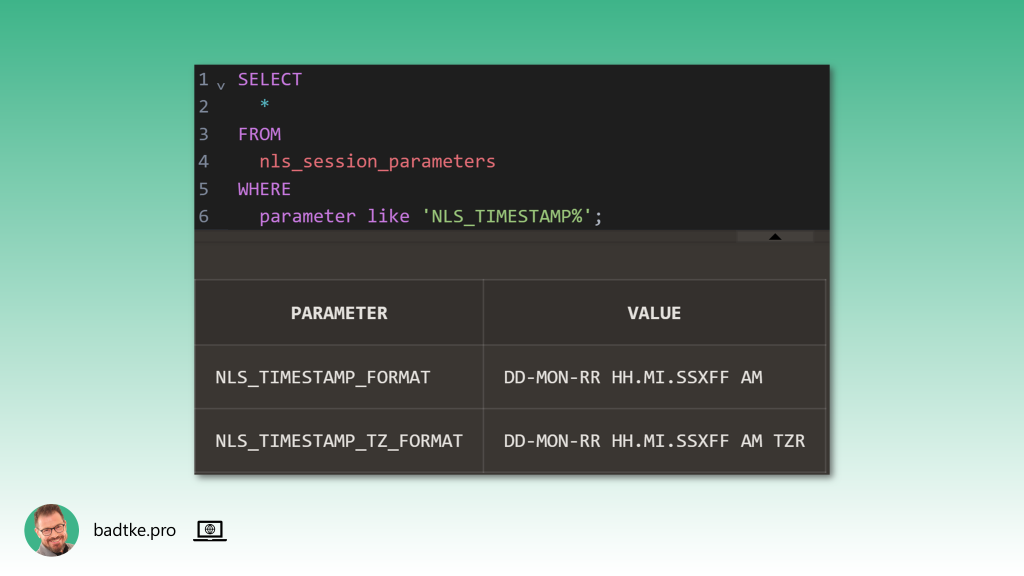
Task: Click the asterisk on line 2
Action: coord(264,106)
